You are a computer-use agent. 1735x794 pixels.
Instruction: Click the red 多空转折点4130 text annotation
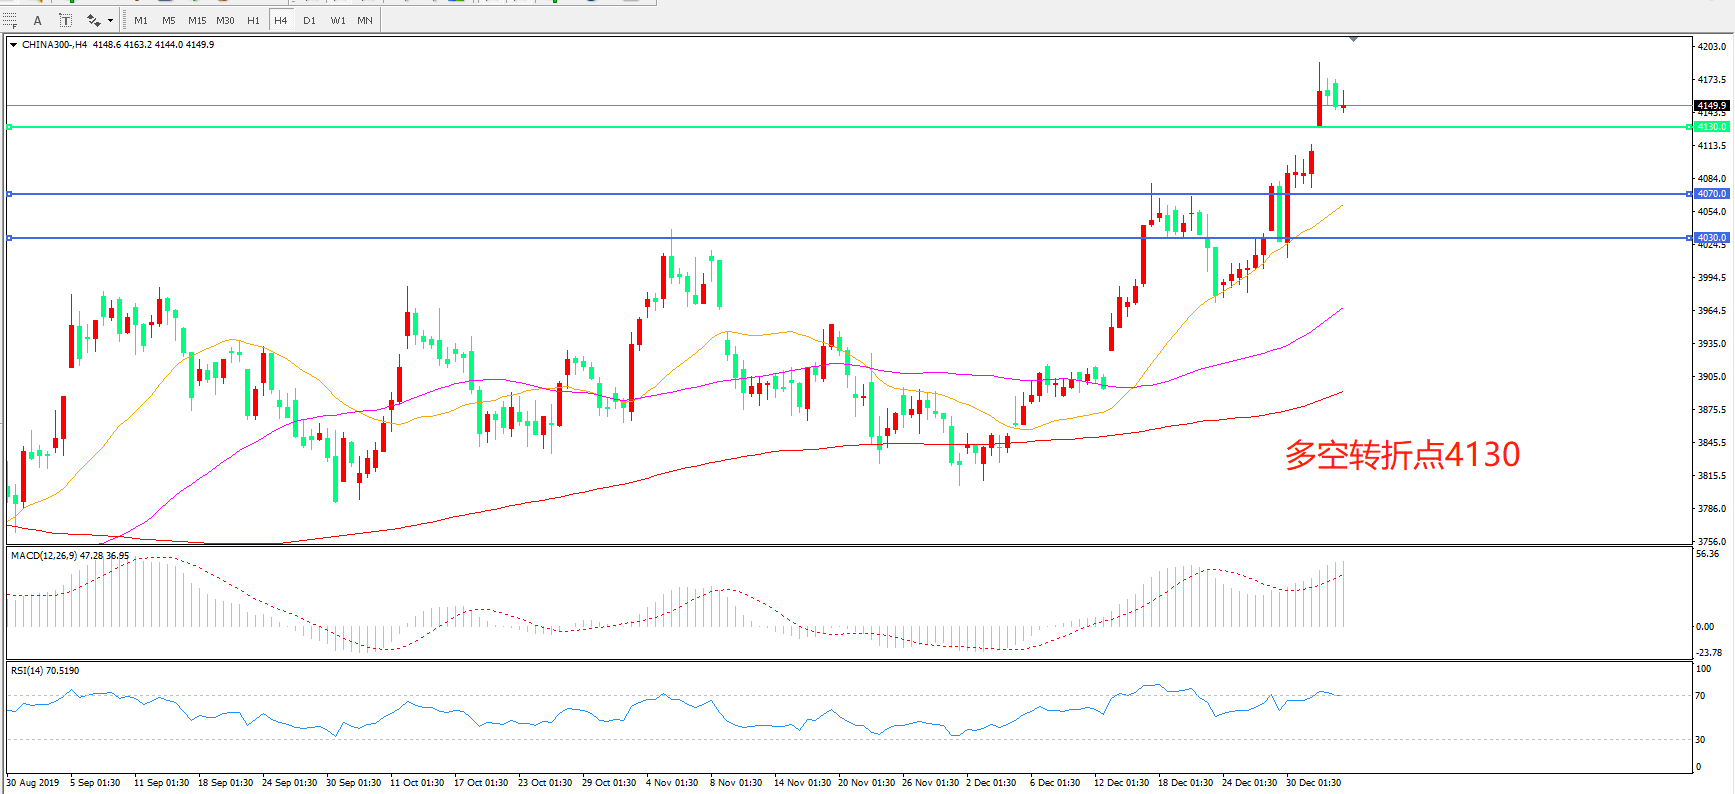pyautogui.click(x=1402, y=455)
